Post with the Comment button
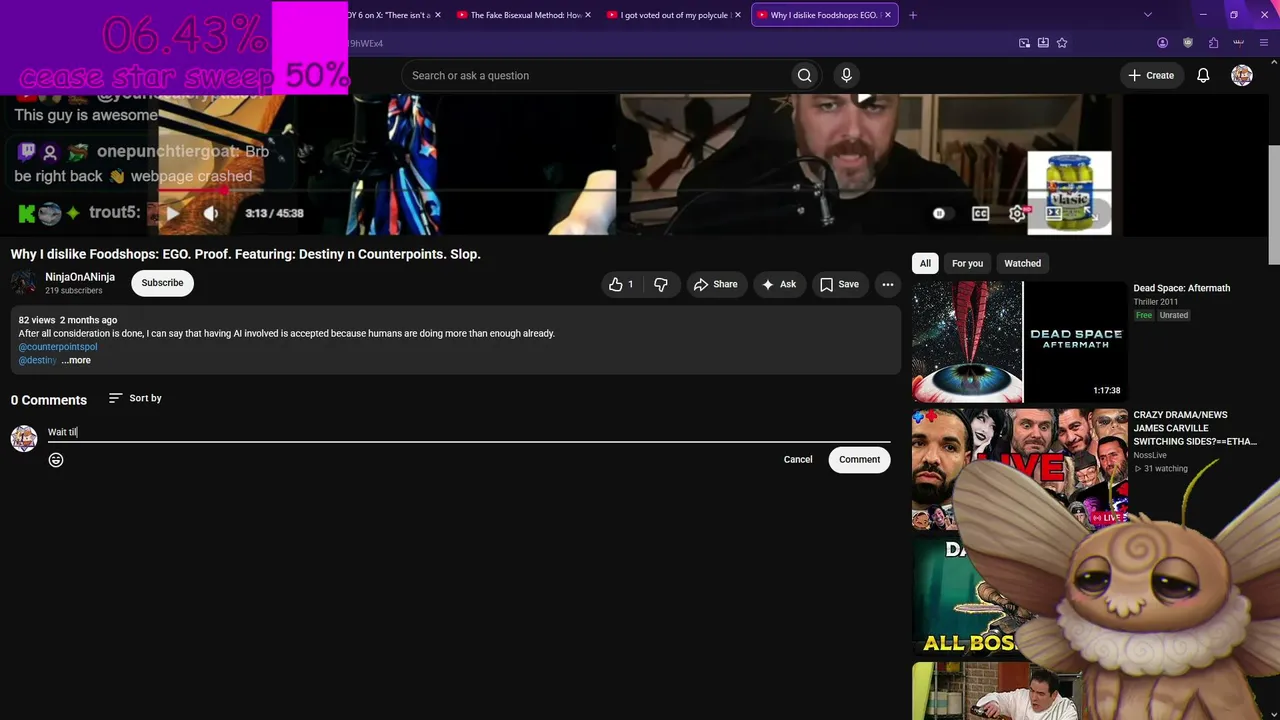 click(859, 459)
